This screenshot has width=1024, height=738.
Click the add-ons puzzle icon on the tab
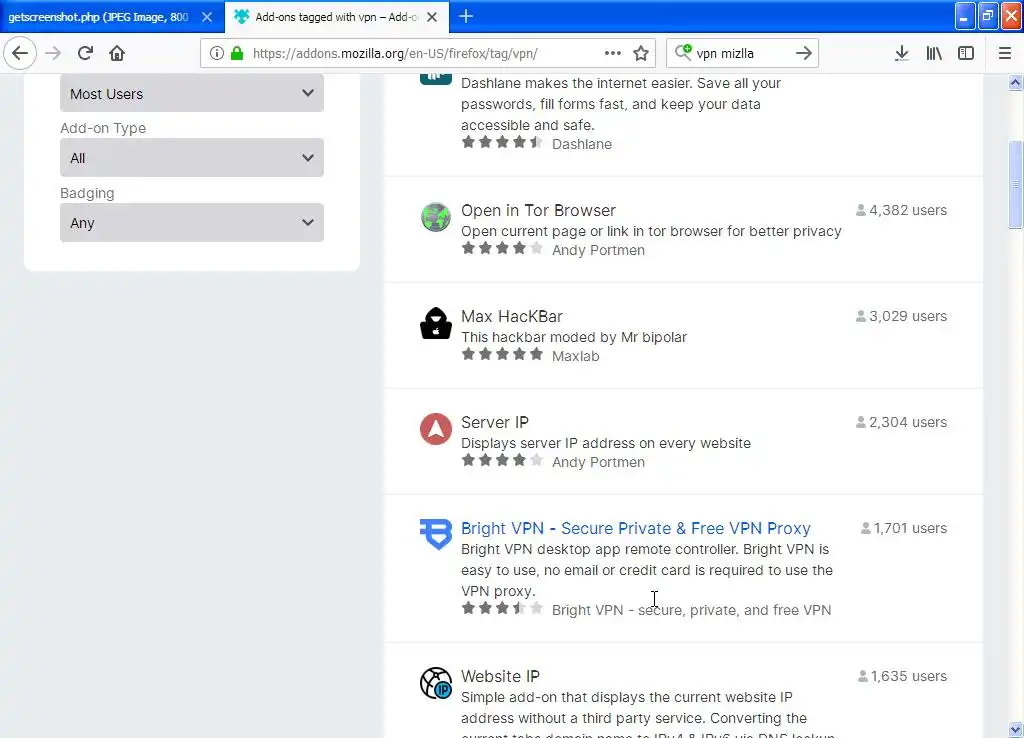242,16
